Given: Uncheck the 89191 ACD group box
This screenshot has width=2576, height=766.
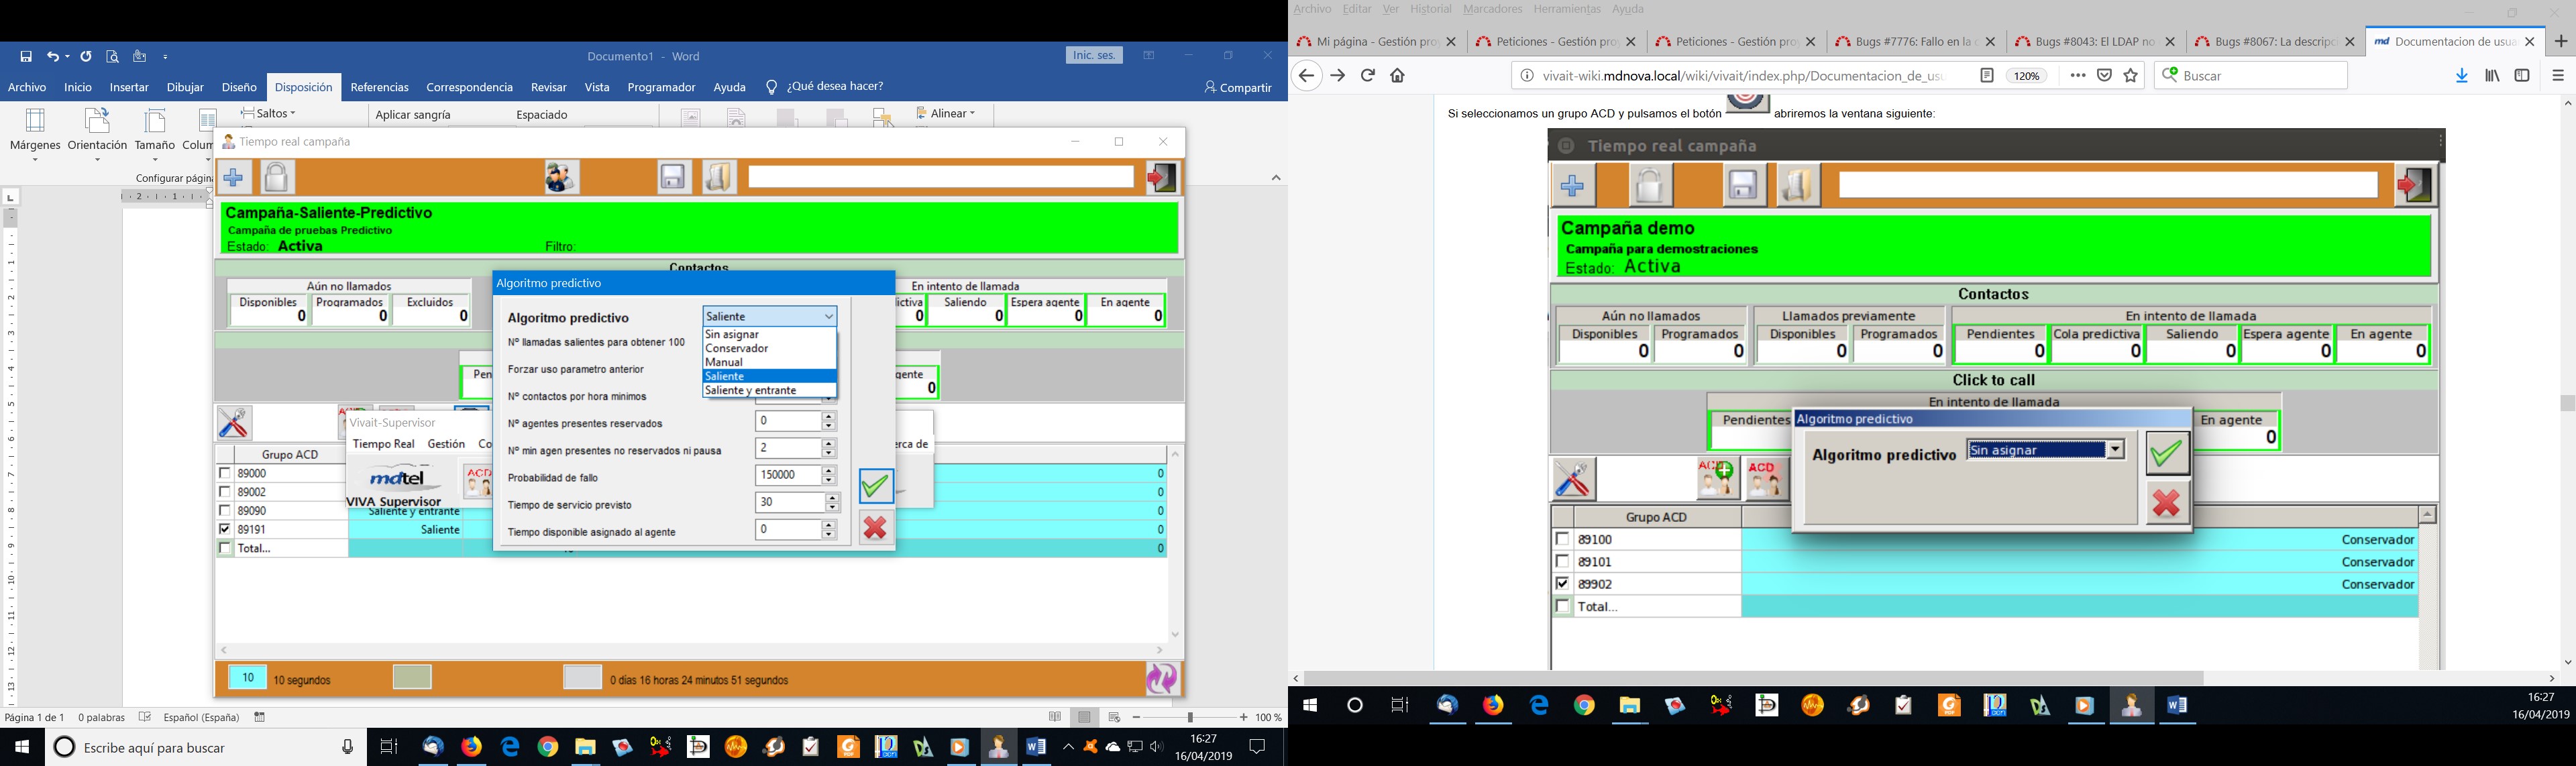Looking at the screenshot, I should point(224,529).
